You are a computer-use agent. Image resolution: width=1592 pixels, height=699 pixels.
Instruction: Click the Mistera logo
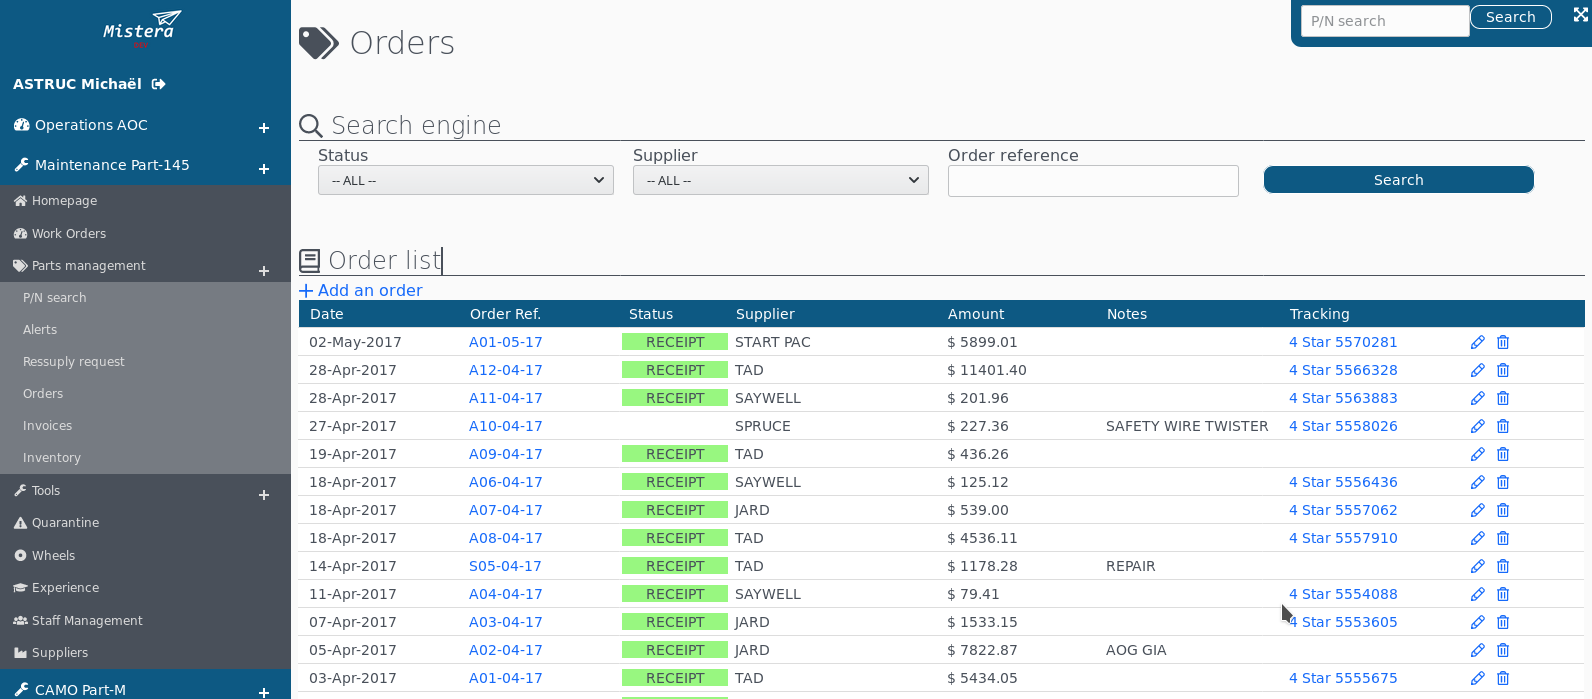click(x=142, y=28)
